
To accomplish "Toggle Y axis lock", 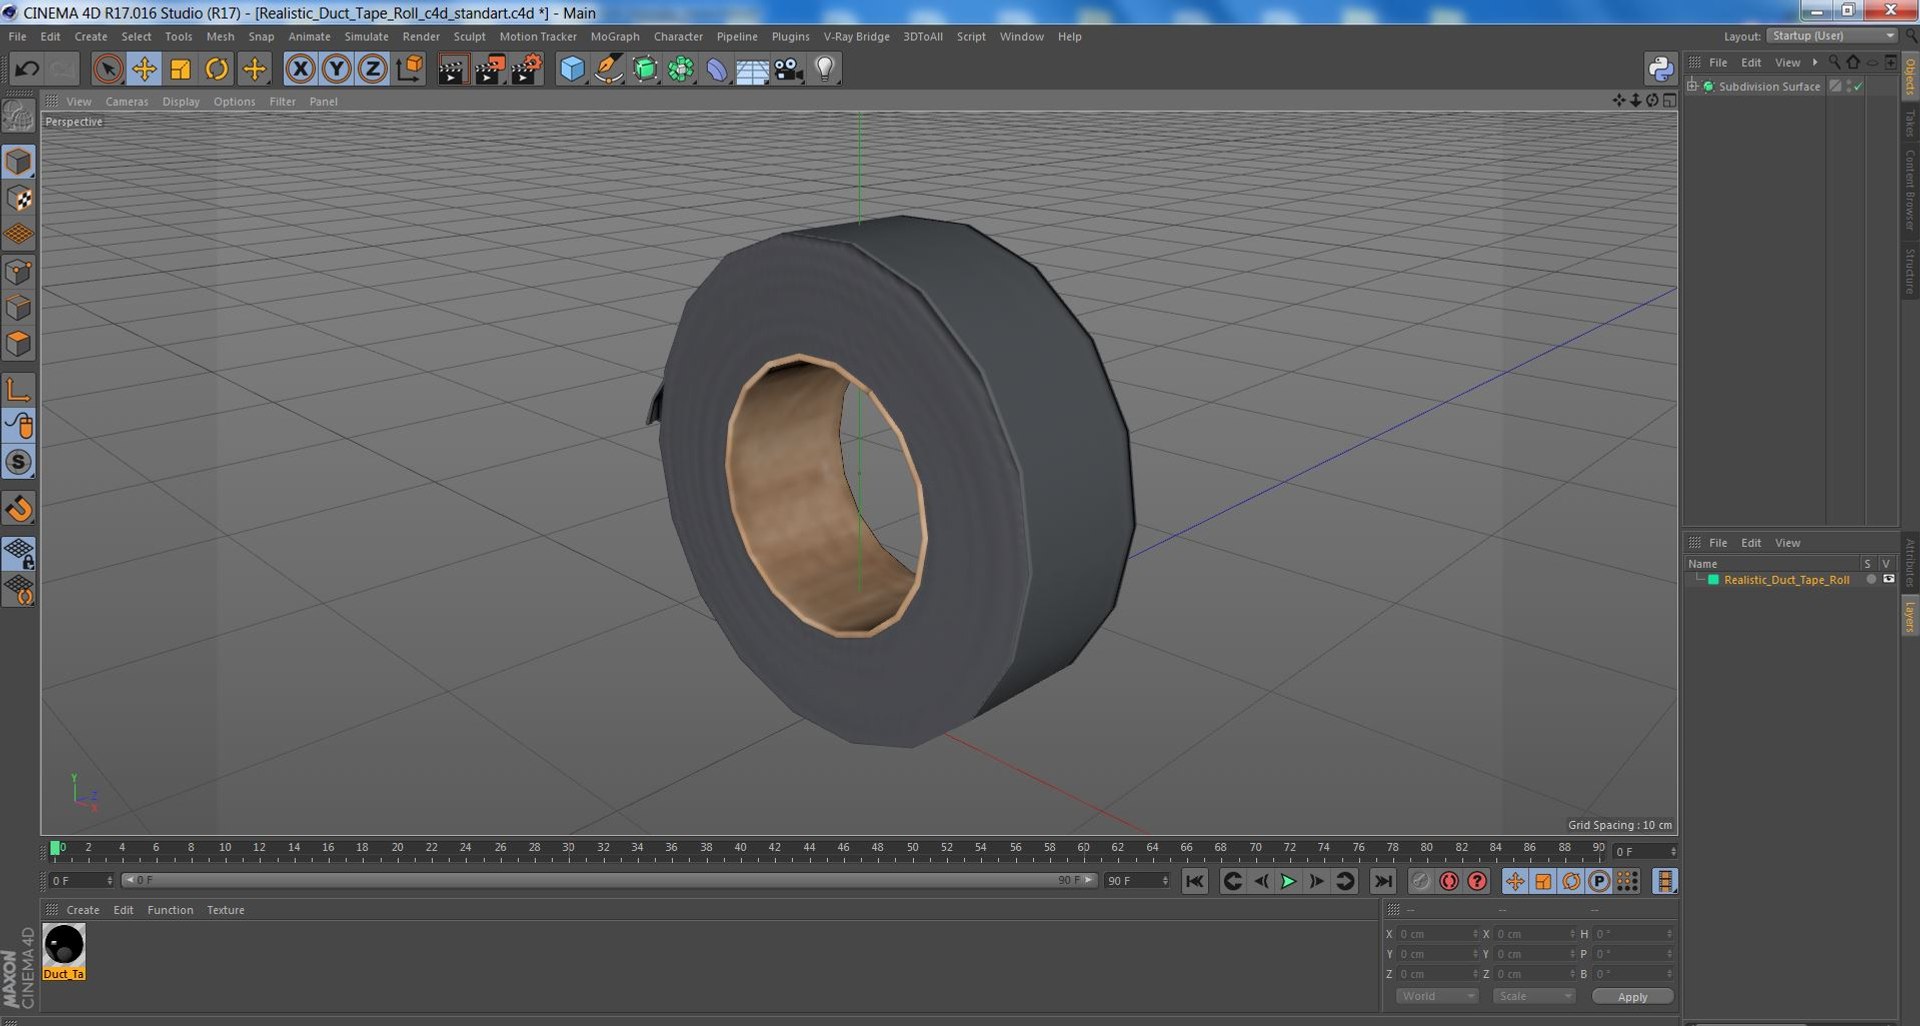I will pos(337,69).
